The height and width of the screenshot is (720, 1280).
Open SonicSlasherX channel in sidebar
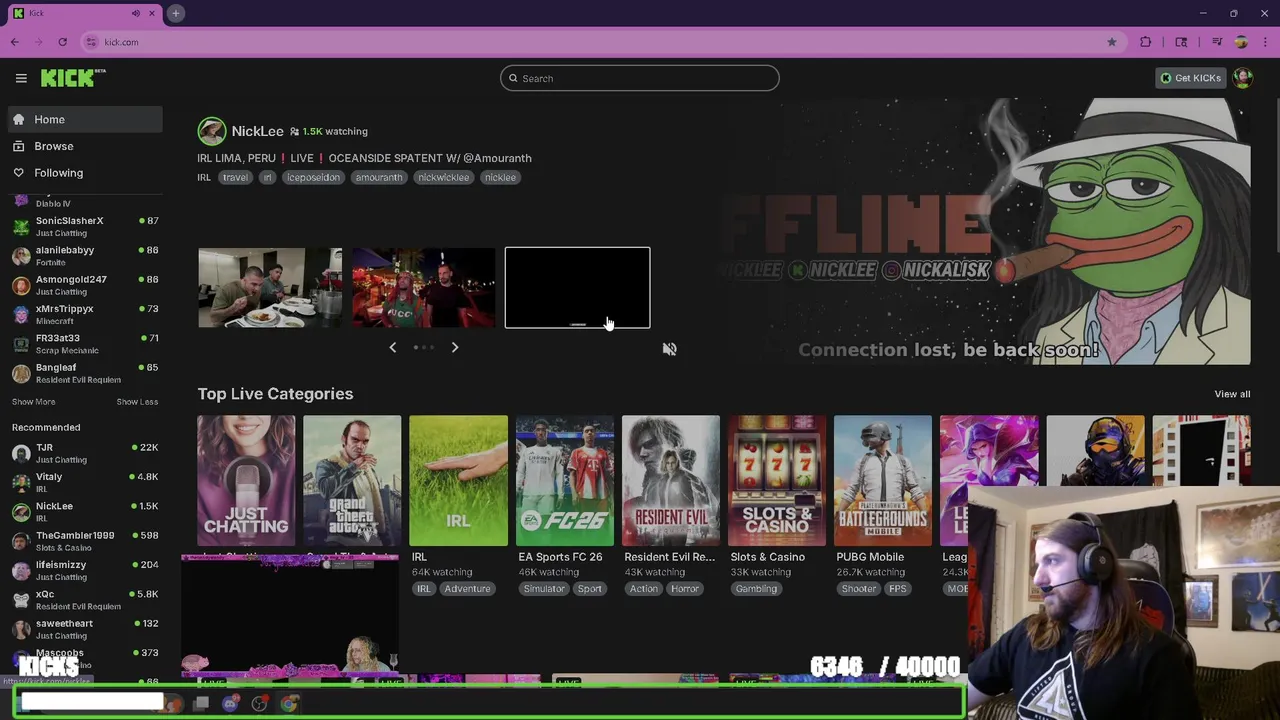coord(85,226)
